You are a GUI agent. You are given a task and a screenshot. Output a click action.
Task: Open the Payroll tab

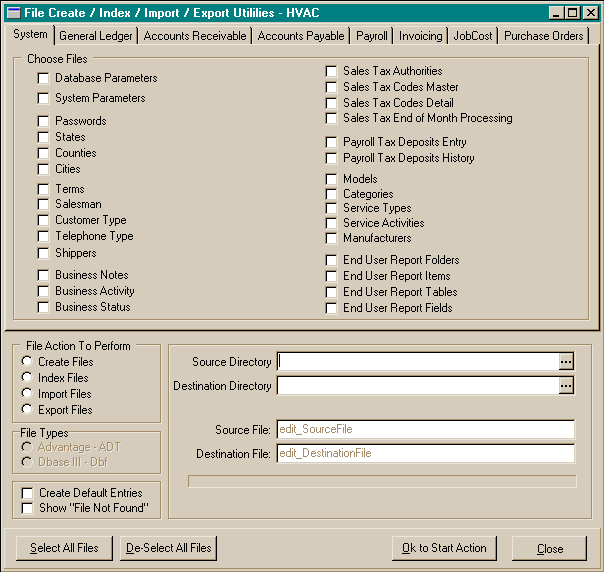(x=371, y=36)
